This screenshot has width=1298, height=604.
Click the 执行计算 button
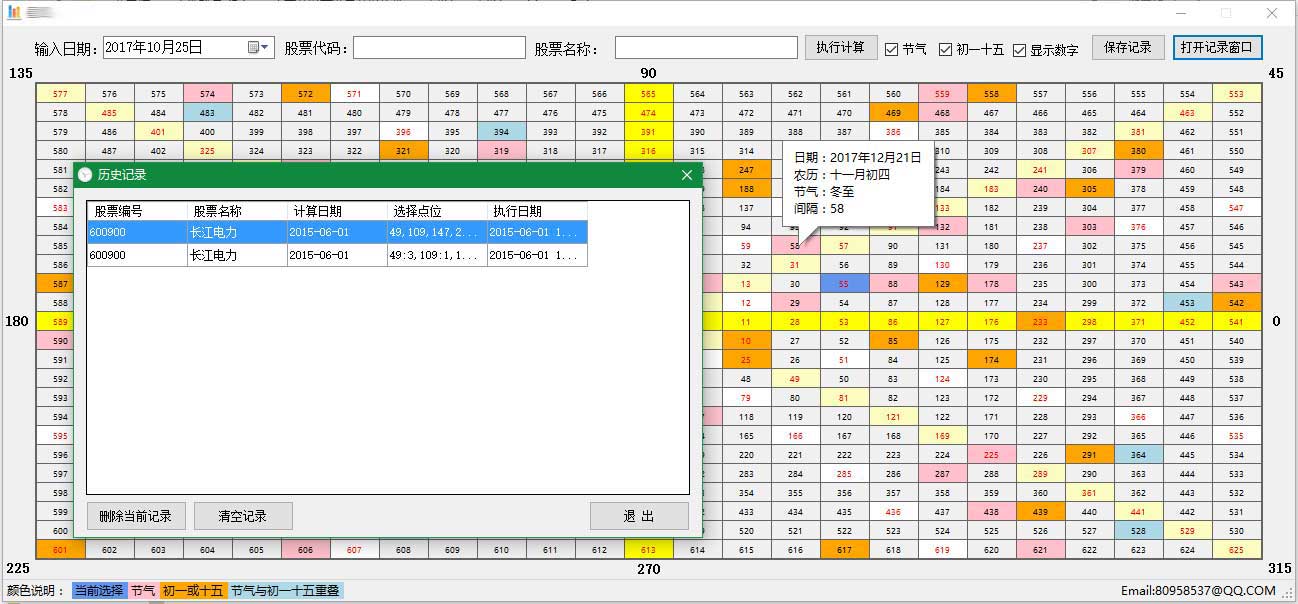(x=841, y=47)
